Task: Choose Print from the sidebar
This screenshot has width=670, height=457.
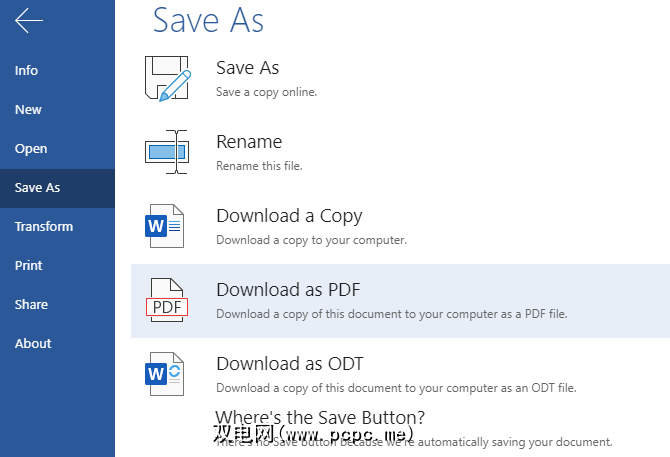Action: (x=29, y=265)
